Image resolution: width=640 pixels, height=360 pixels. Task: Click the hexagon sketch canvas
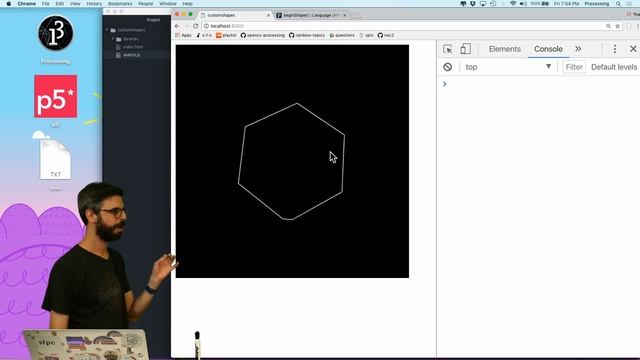click(292, 161)
